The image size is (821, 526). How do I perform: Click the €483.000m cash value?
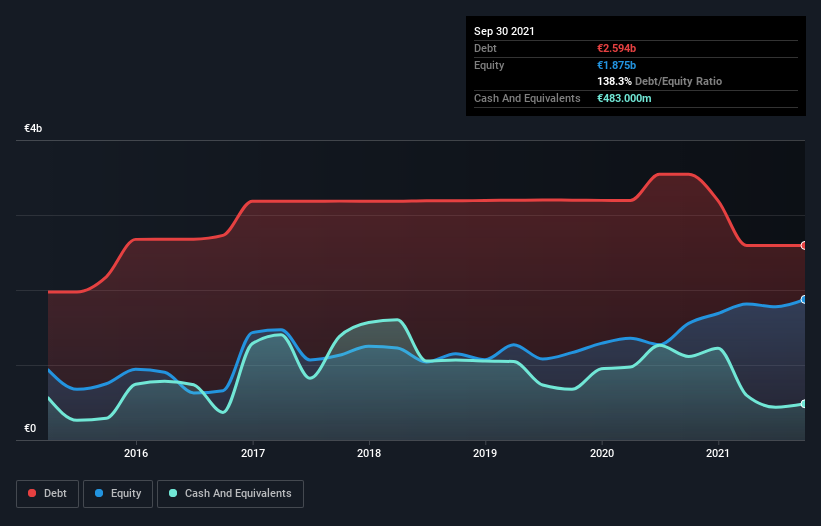[x=624, y=98]
